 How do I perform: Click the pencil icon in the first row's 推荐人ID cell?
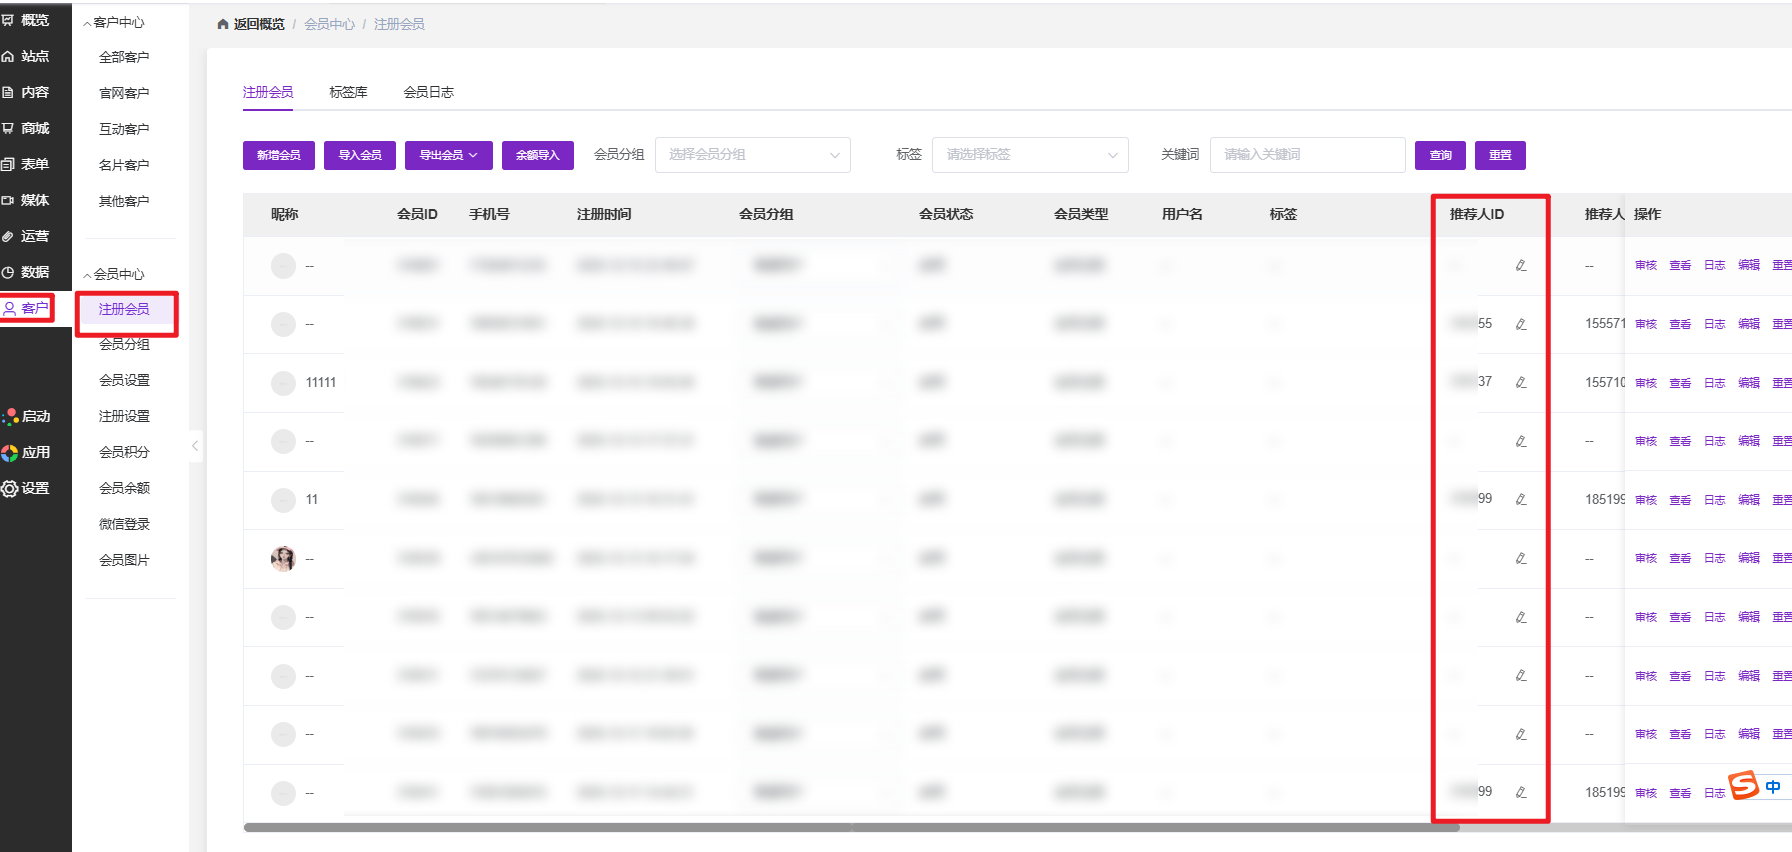click(x=1520, y=266)
